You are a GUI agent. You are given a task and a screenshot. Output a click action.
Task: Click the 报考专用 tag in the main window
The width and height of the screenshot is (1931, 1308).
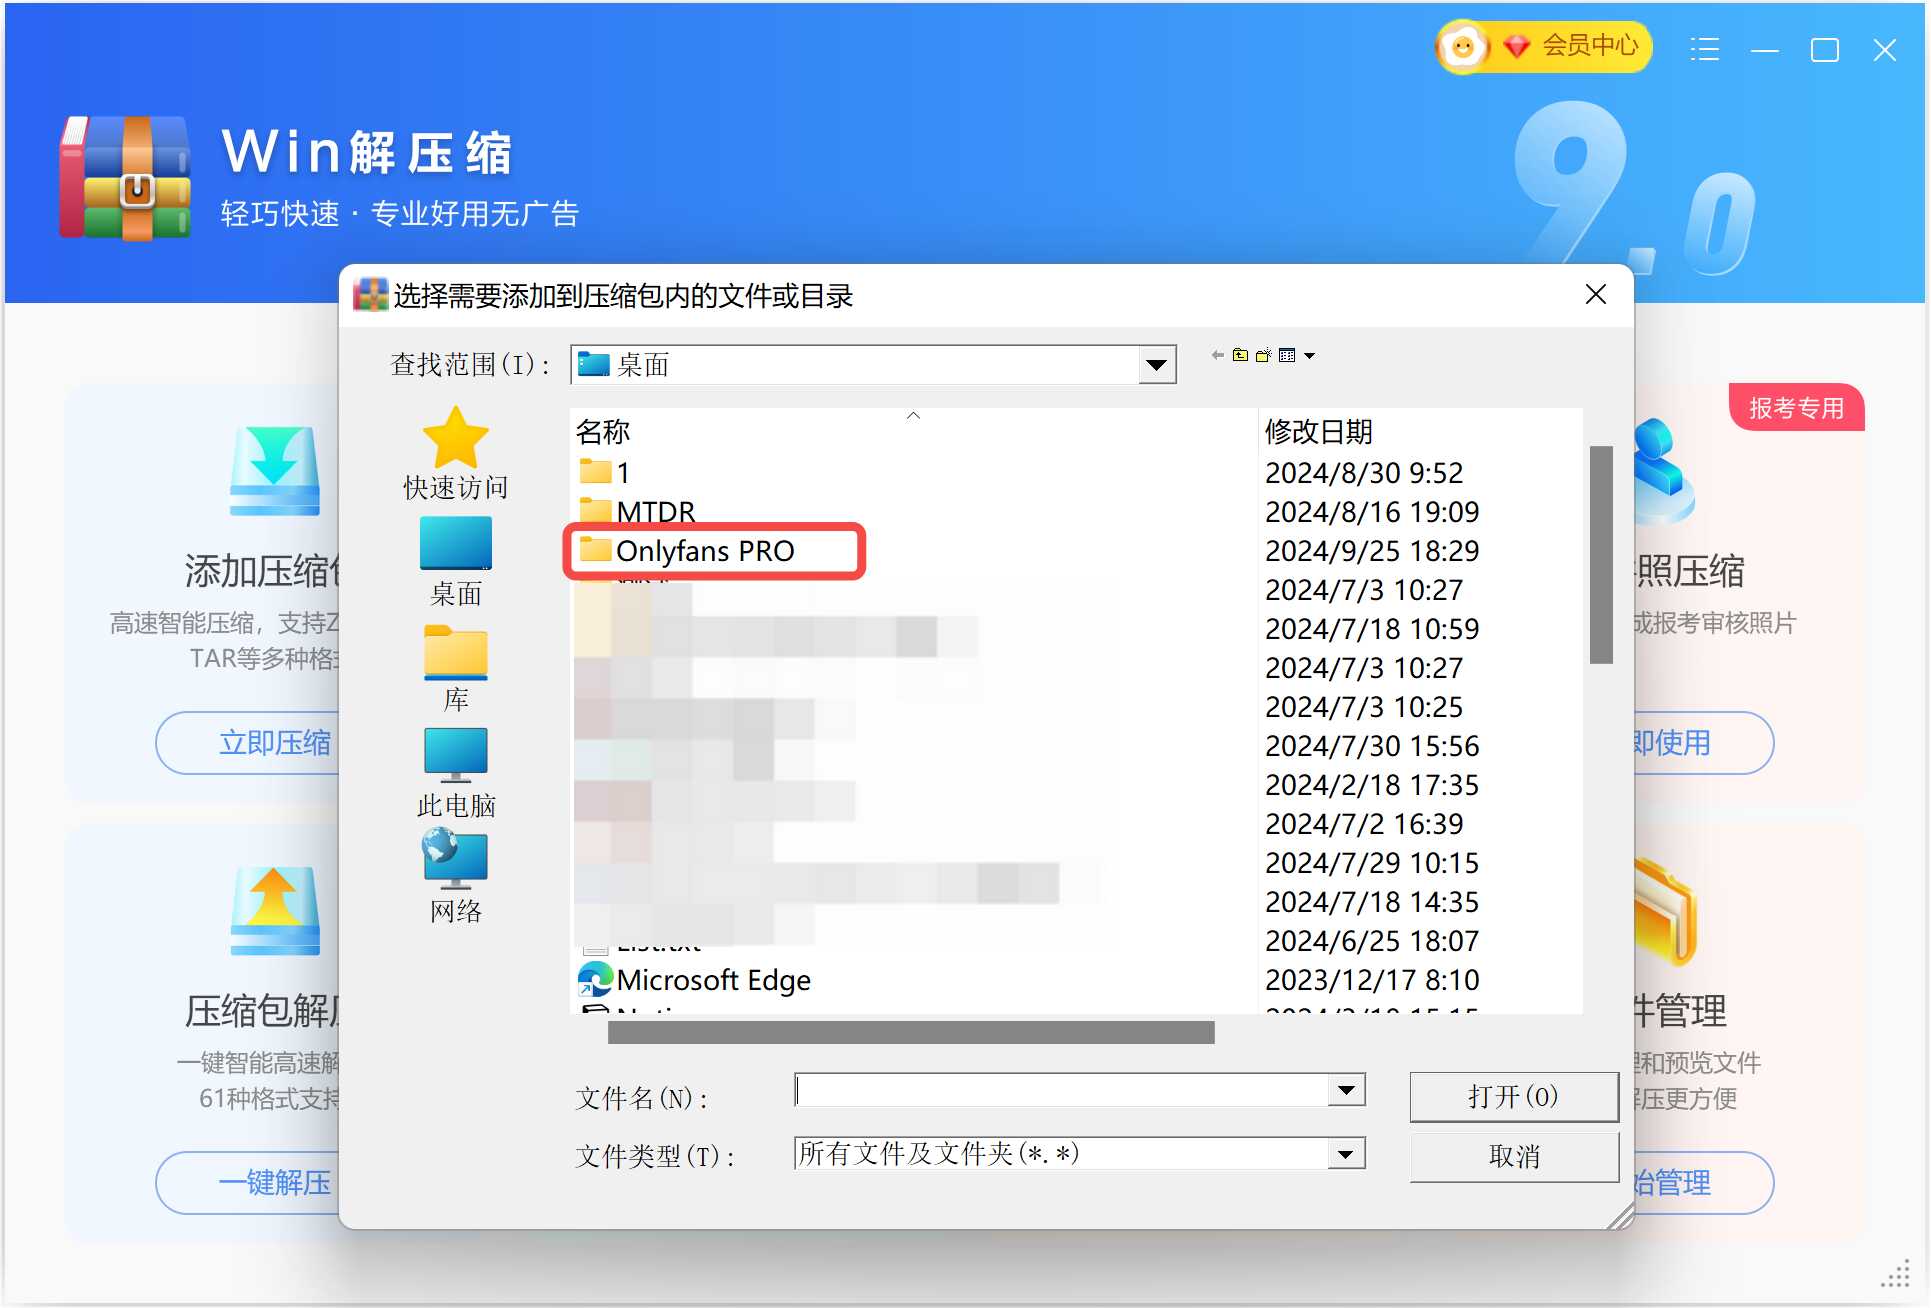pos(1797,408)
